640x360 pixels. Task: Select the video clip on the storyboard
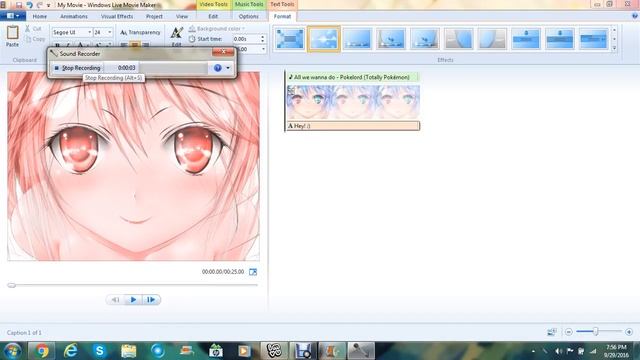point(353,102)
